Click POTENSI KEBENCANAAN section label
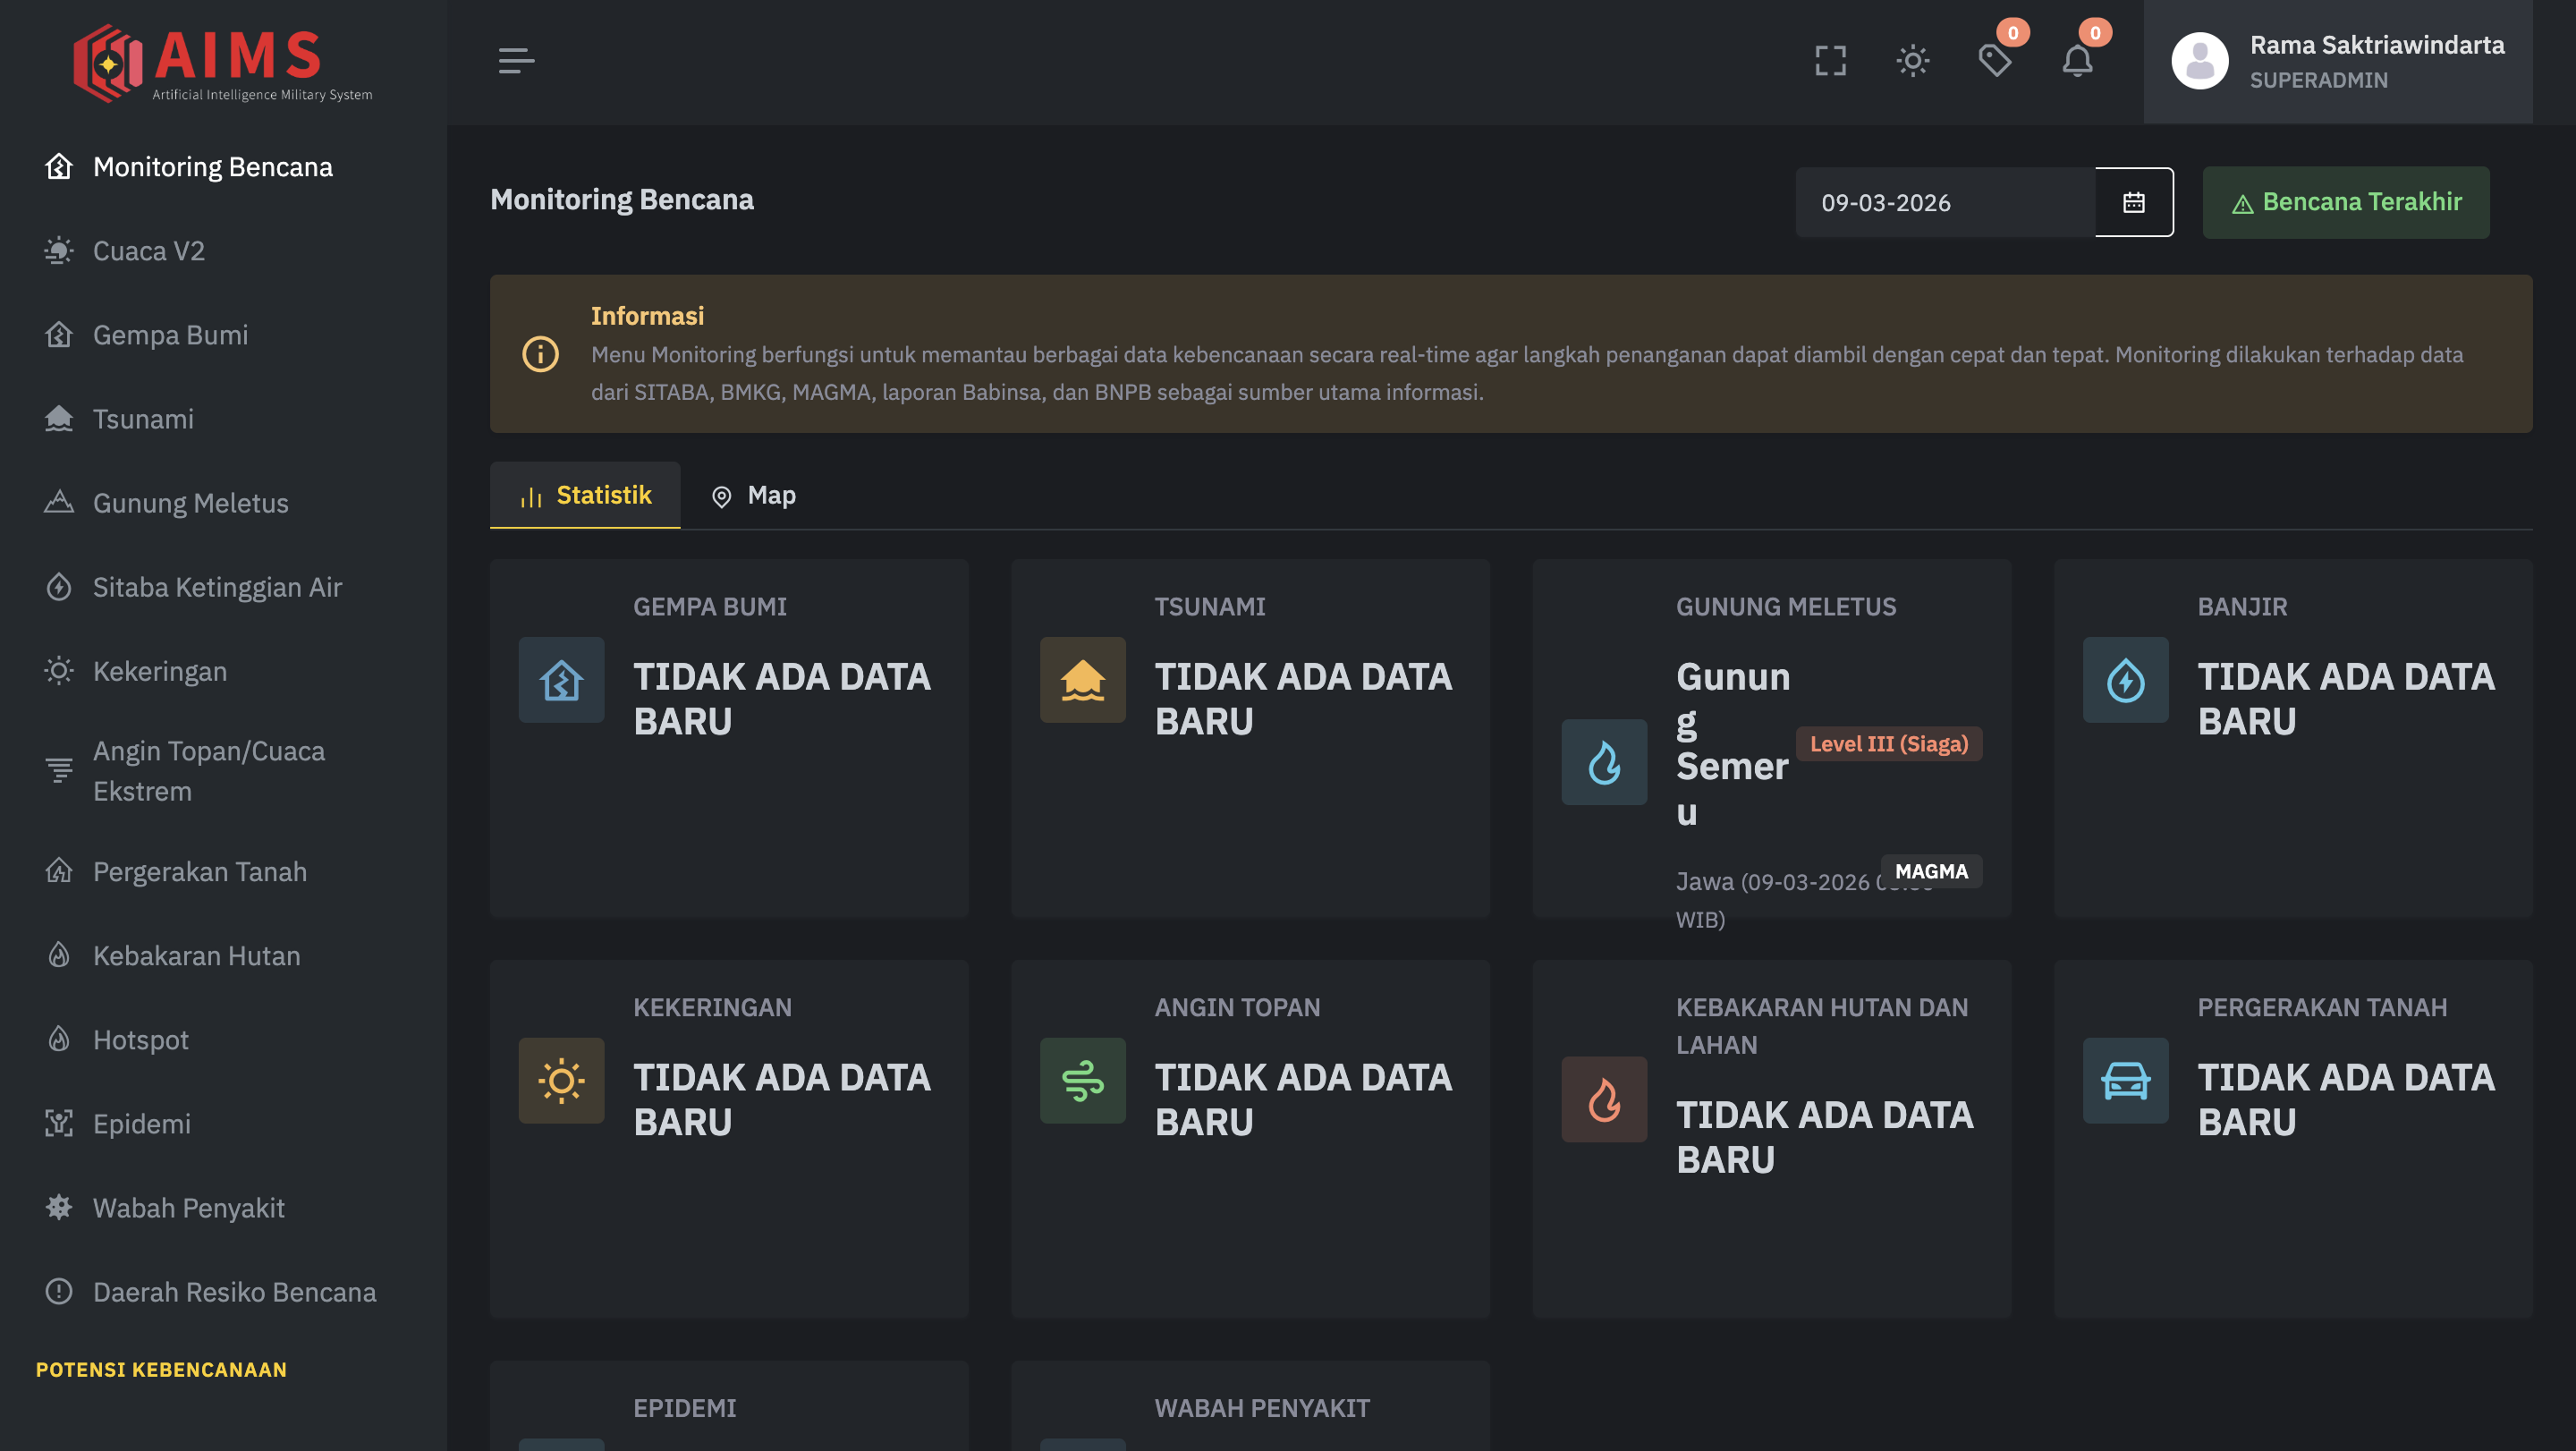This screenshot has width=2576, height=1451. 161,1369
